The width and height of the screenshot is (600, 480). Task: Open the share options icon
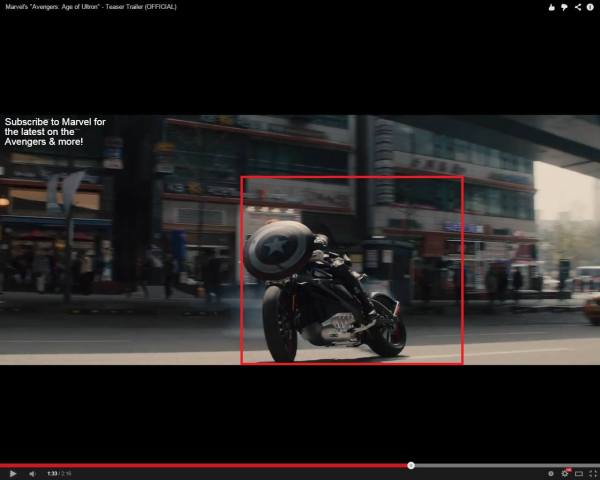point(577,7)
